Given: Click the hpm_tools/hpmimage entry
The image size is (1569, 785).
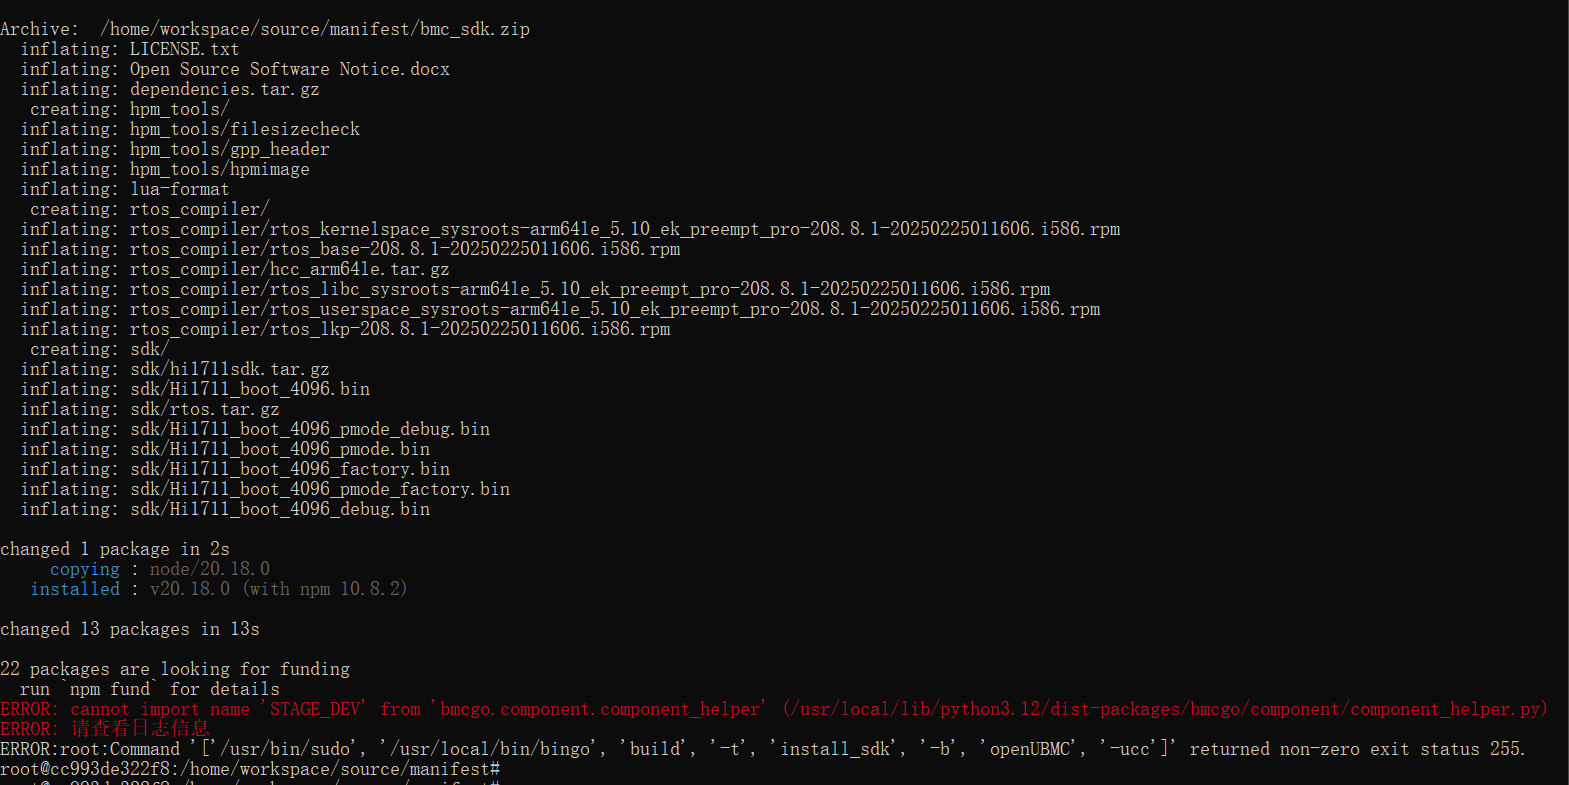Looking at the screenshot, I should click(x=219, y=169).
